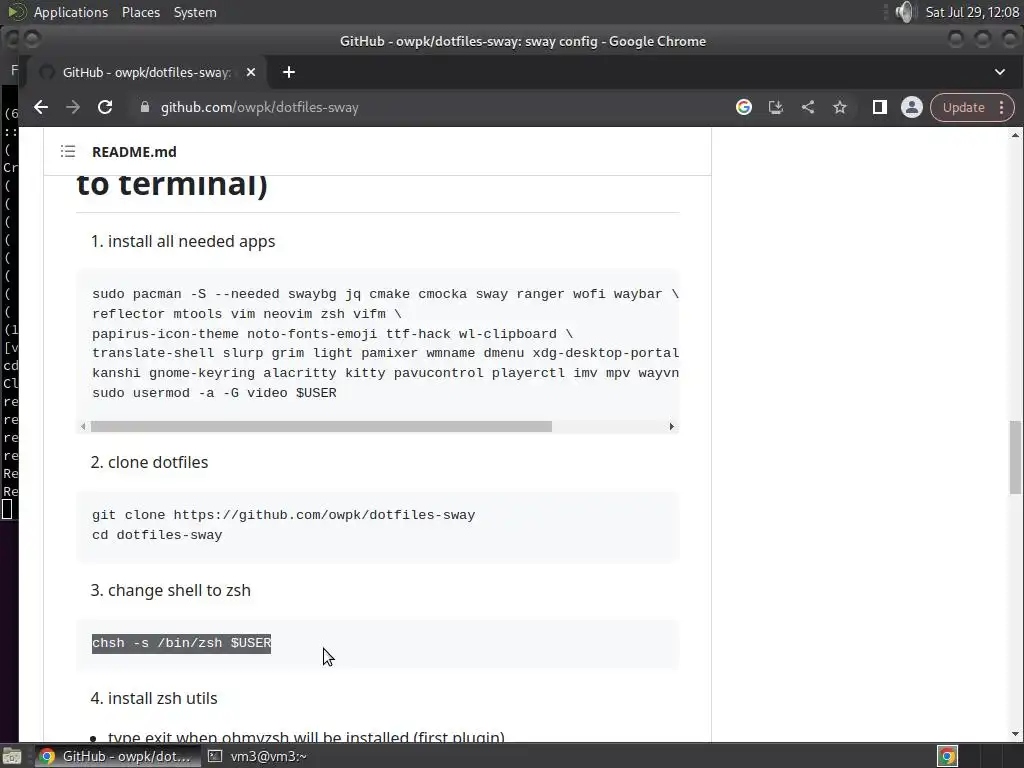The image size is (1024, 768).
Task: Switch to vm3@vm3:~ terminal taskbar item
Action: (257, 756)
